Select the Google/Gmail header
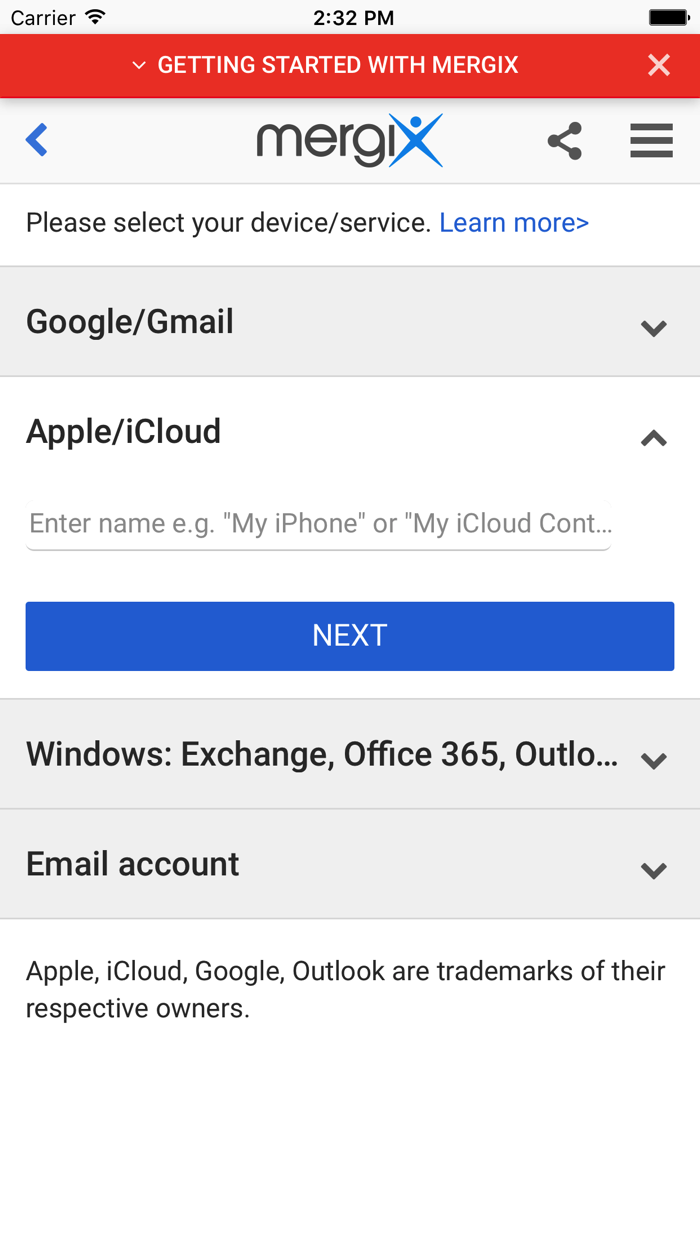 pyautogui.click(x=130, y=321)
